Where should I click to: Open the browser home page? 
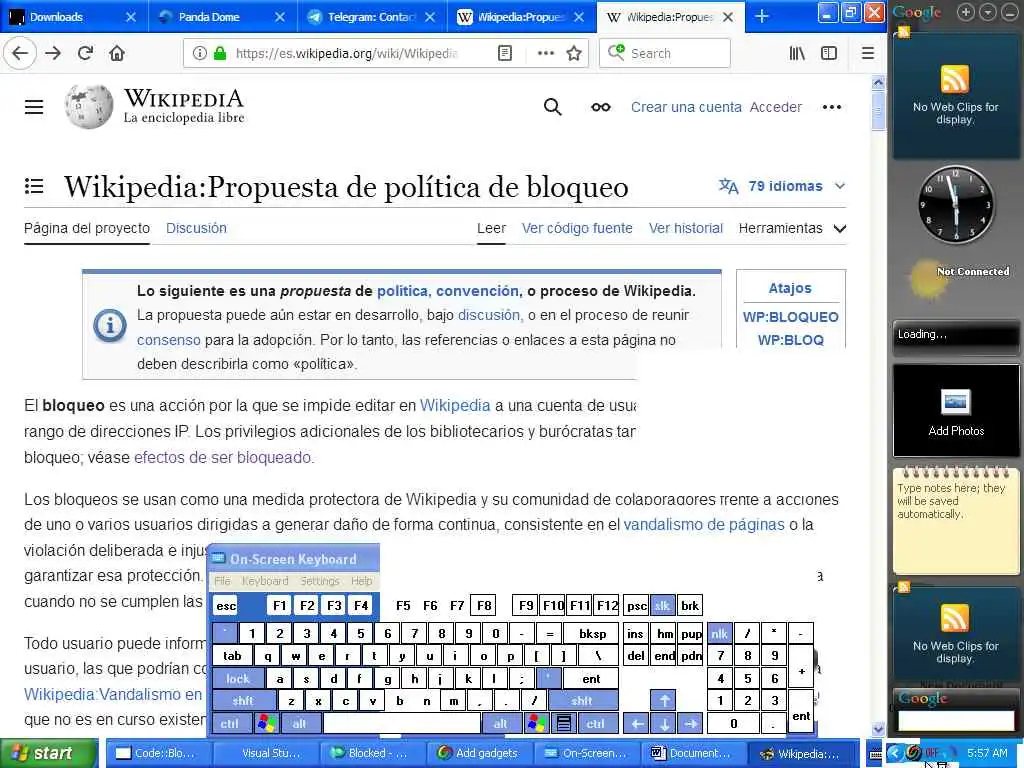coord(117,53)
